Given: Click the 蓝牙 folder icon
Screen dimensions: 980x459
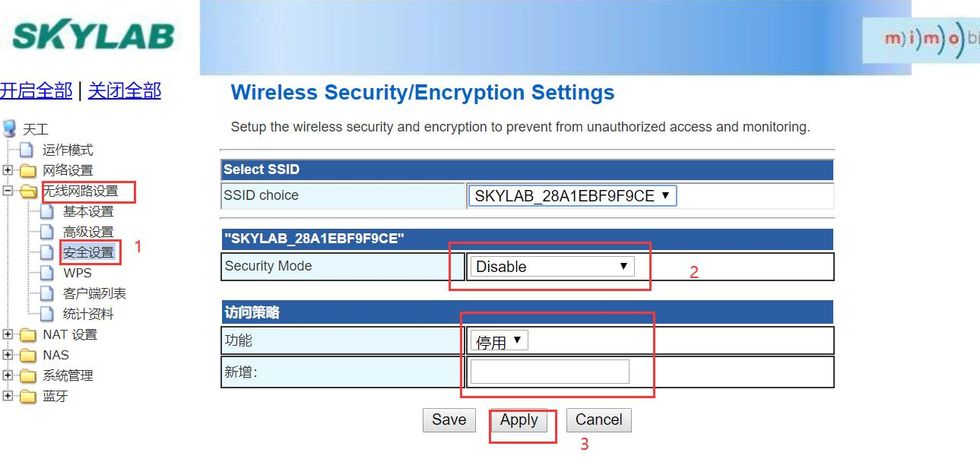Looking at the screenshot, I should coord(28,396).
